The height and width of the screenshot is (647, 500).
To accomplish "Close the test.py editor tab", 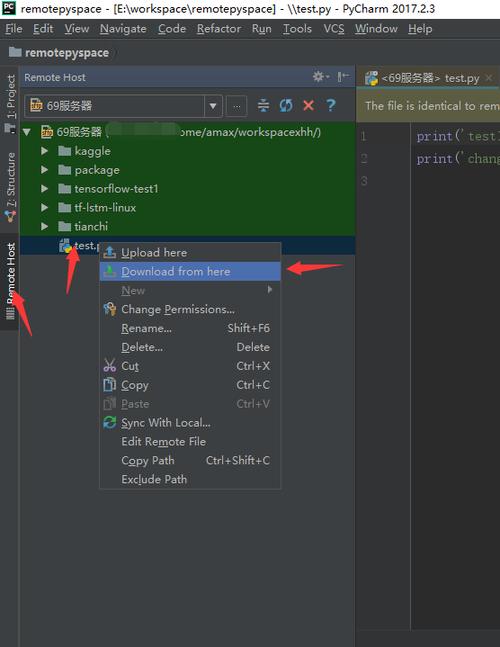I will pos(489,78).
